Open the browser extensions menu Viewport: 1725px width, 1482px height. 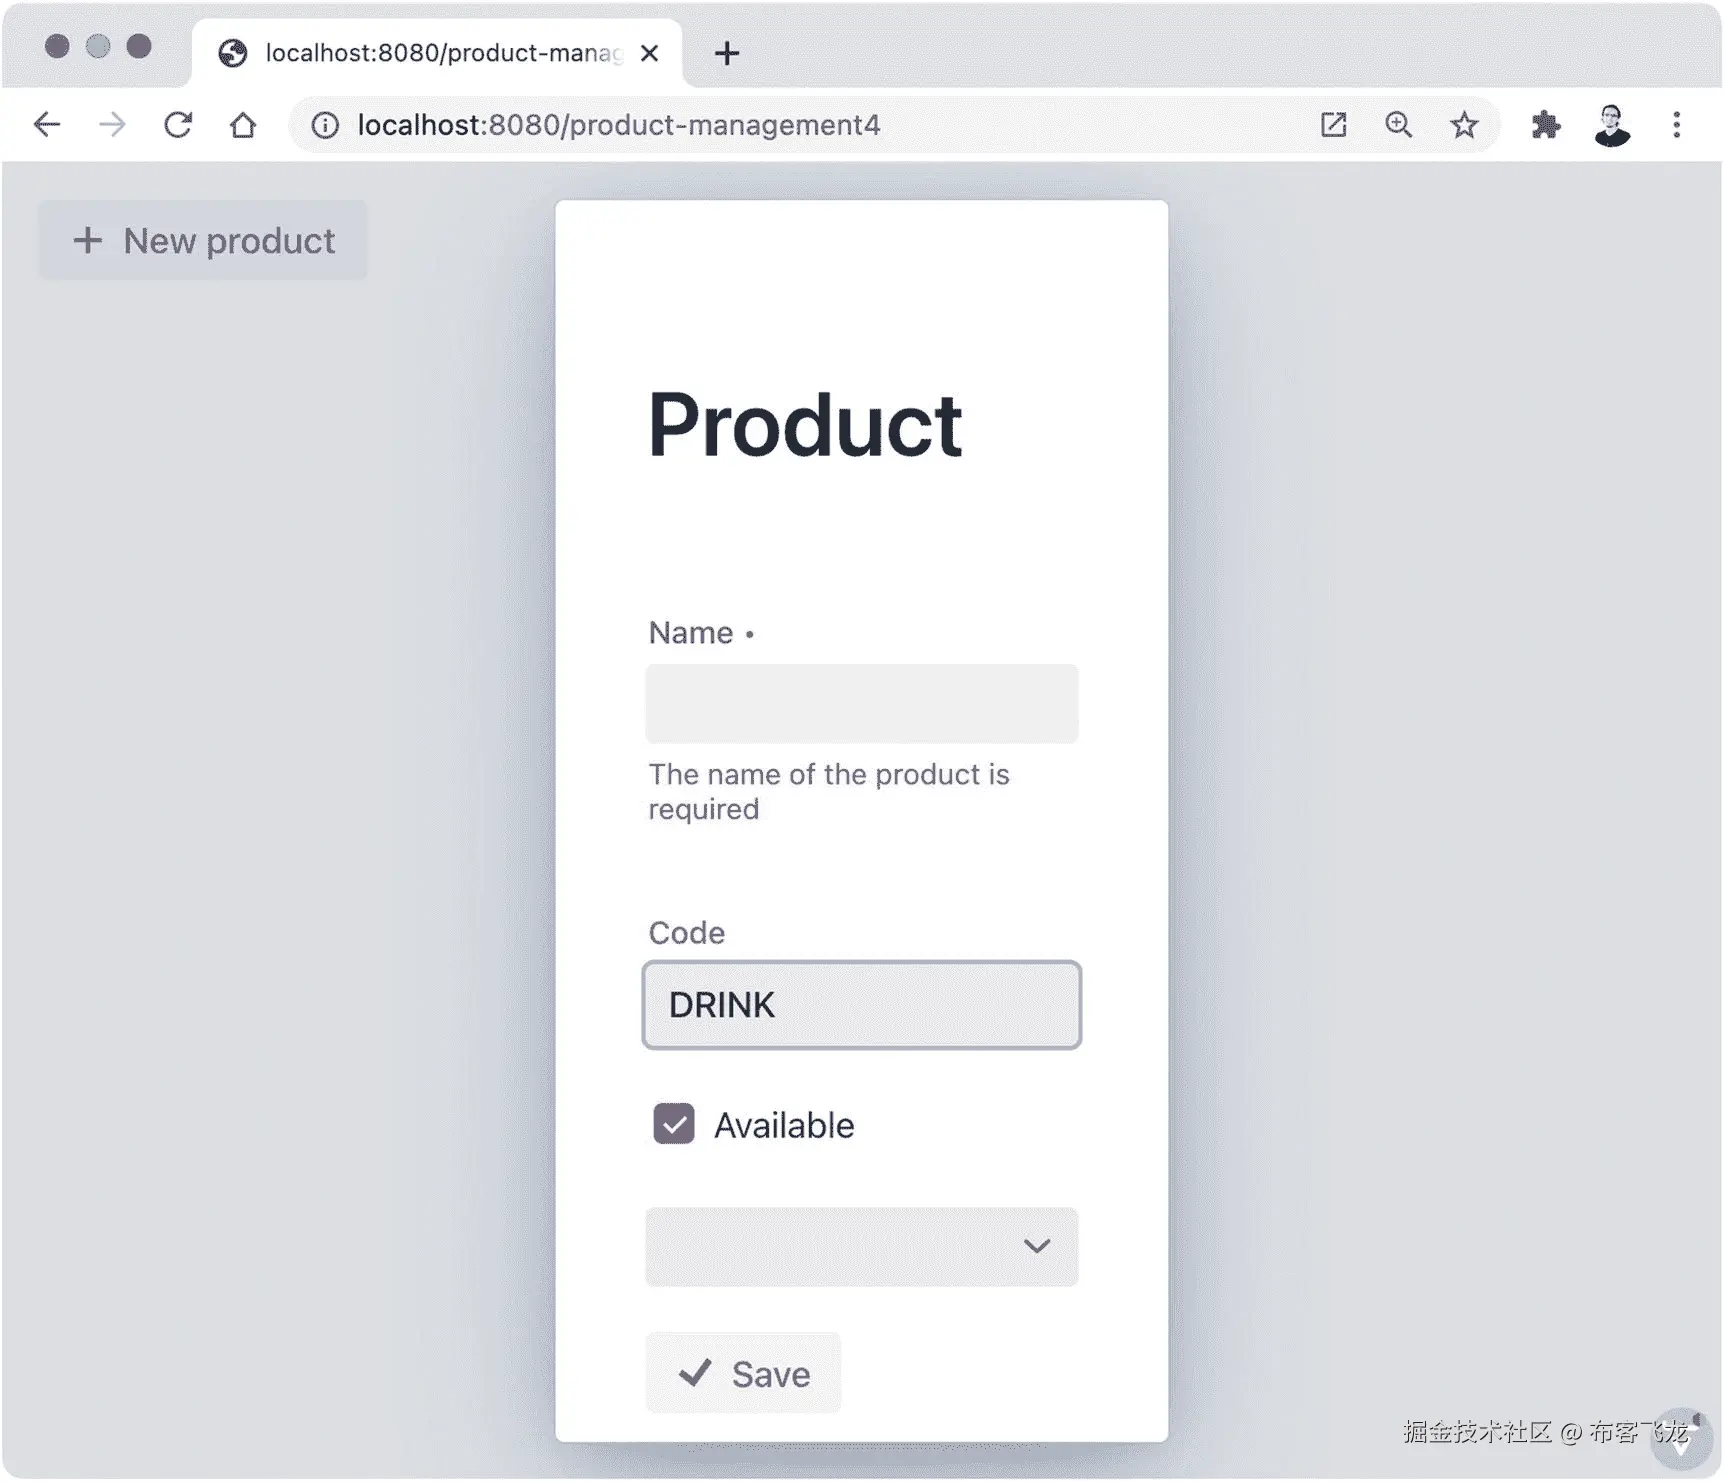pyautogui.click(x=1546, y=125)
